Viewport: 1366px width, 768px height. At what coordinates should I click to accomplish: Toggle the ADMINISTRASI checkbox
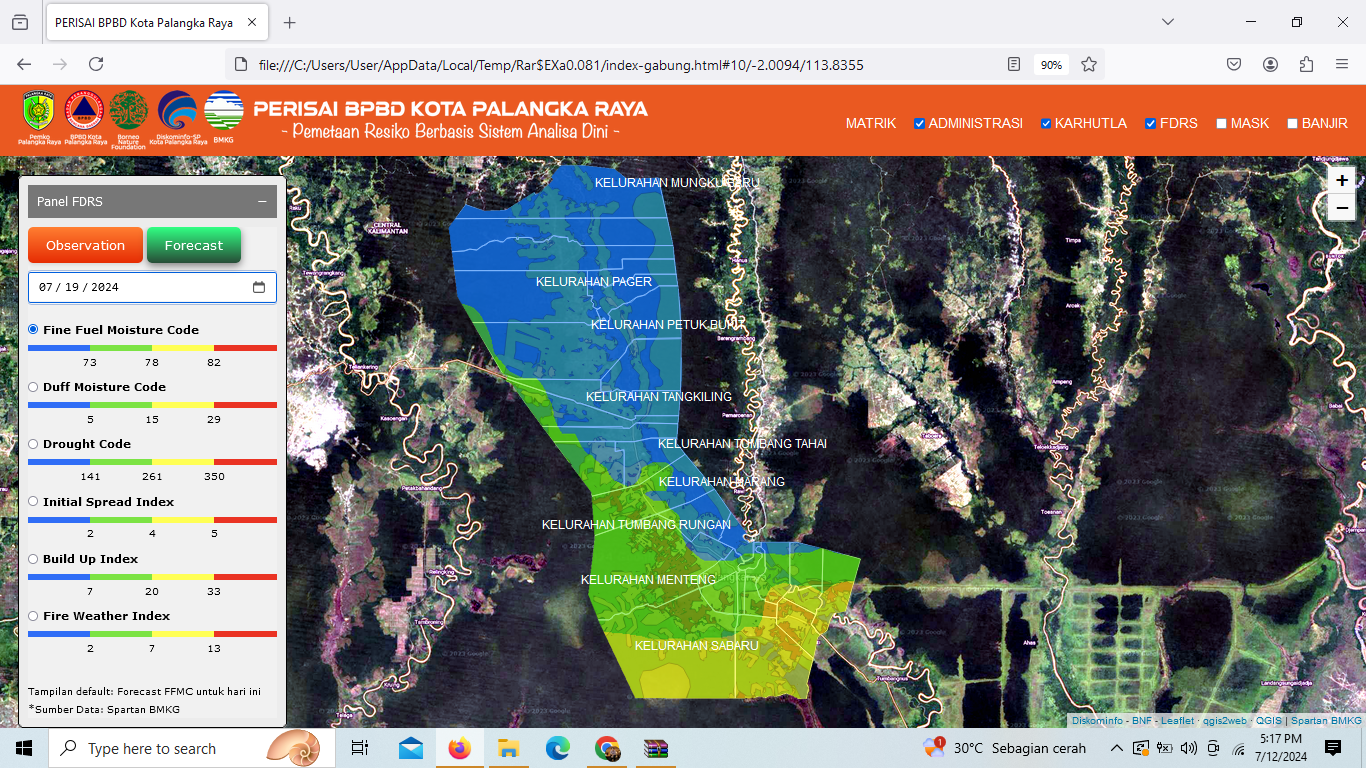pyautogui.click(x=919, y=124)
